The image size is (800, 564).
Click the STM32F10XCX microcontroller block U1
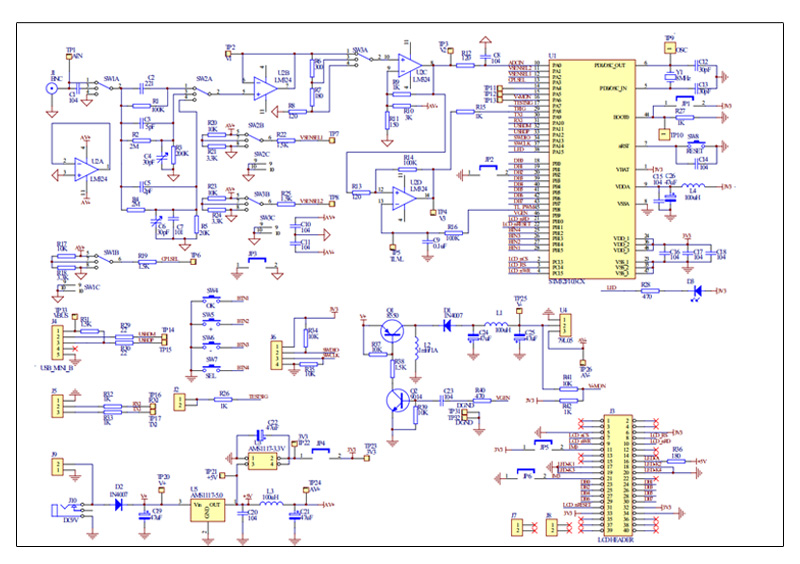pos(592,169)
